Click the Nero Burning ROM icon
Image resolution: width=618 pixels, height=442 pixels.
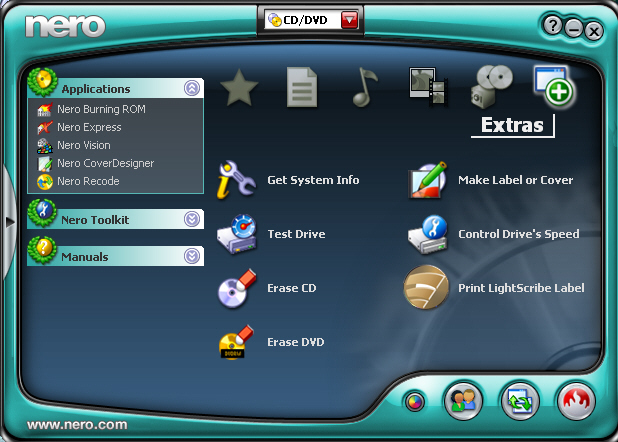pos(45,110)
